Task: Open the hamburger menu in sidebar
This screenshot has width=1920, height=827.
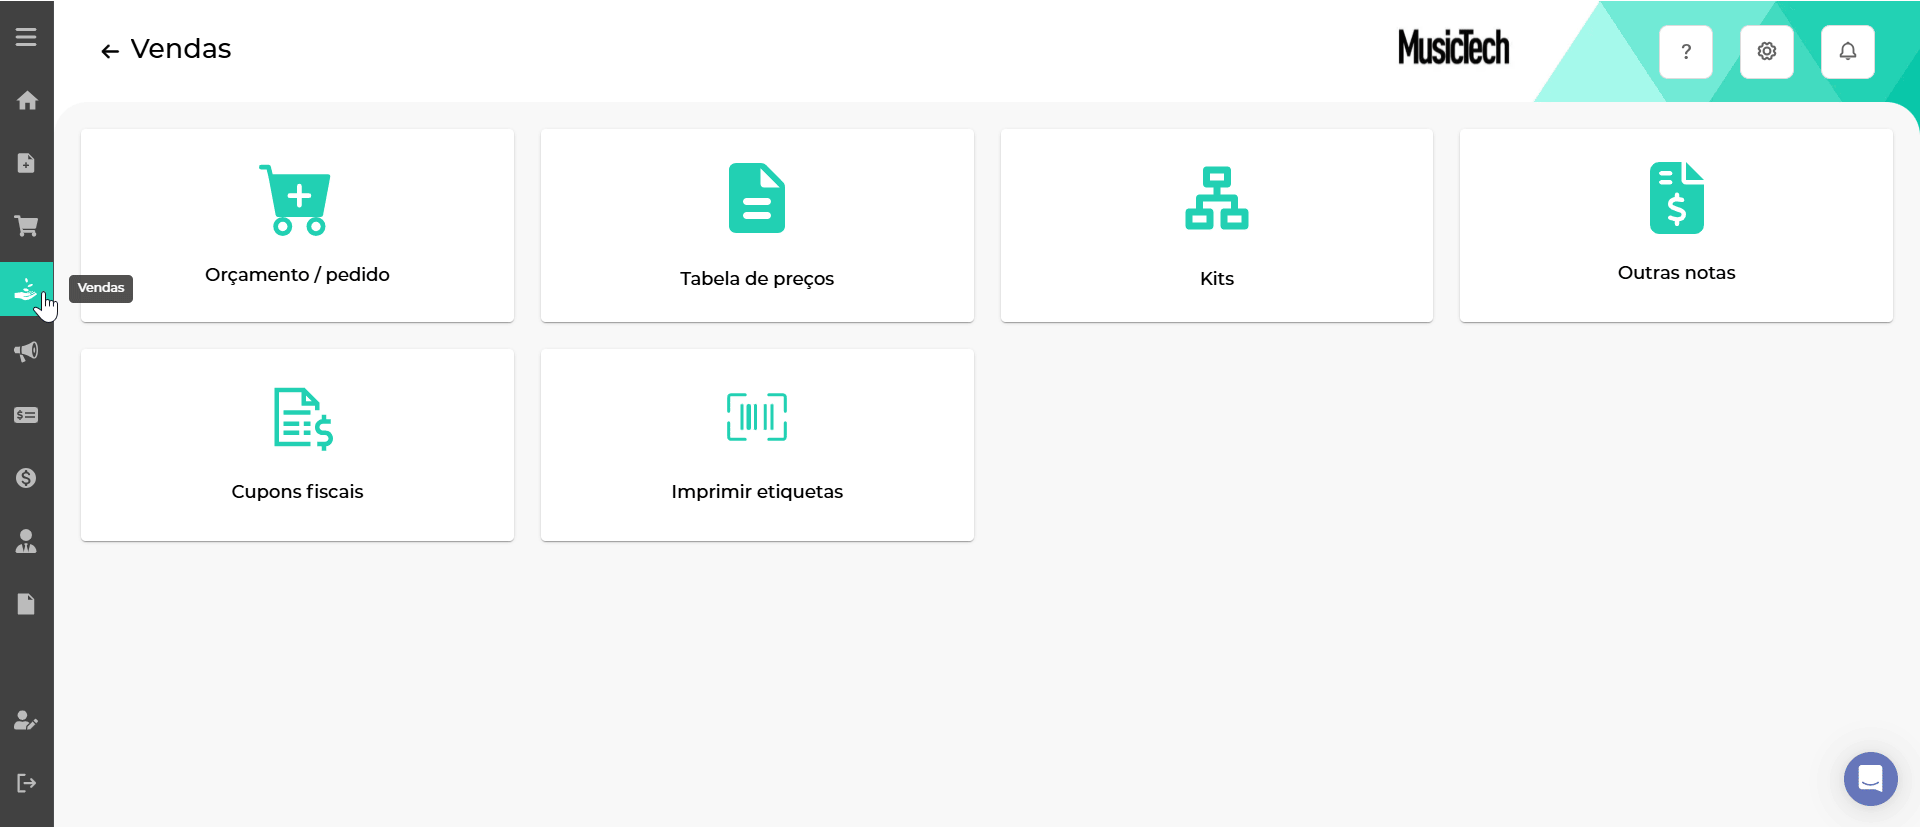Action: pos(26,37)
